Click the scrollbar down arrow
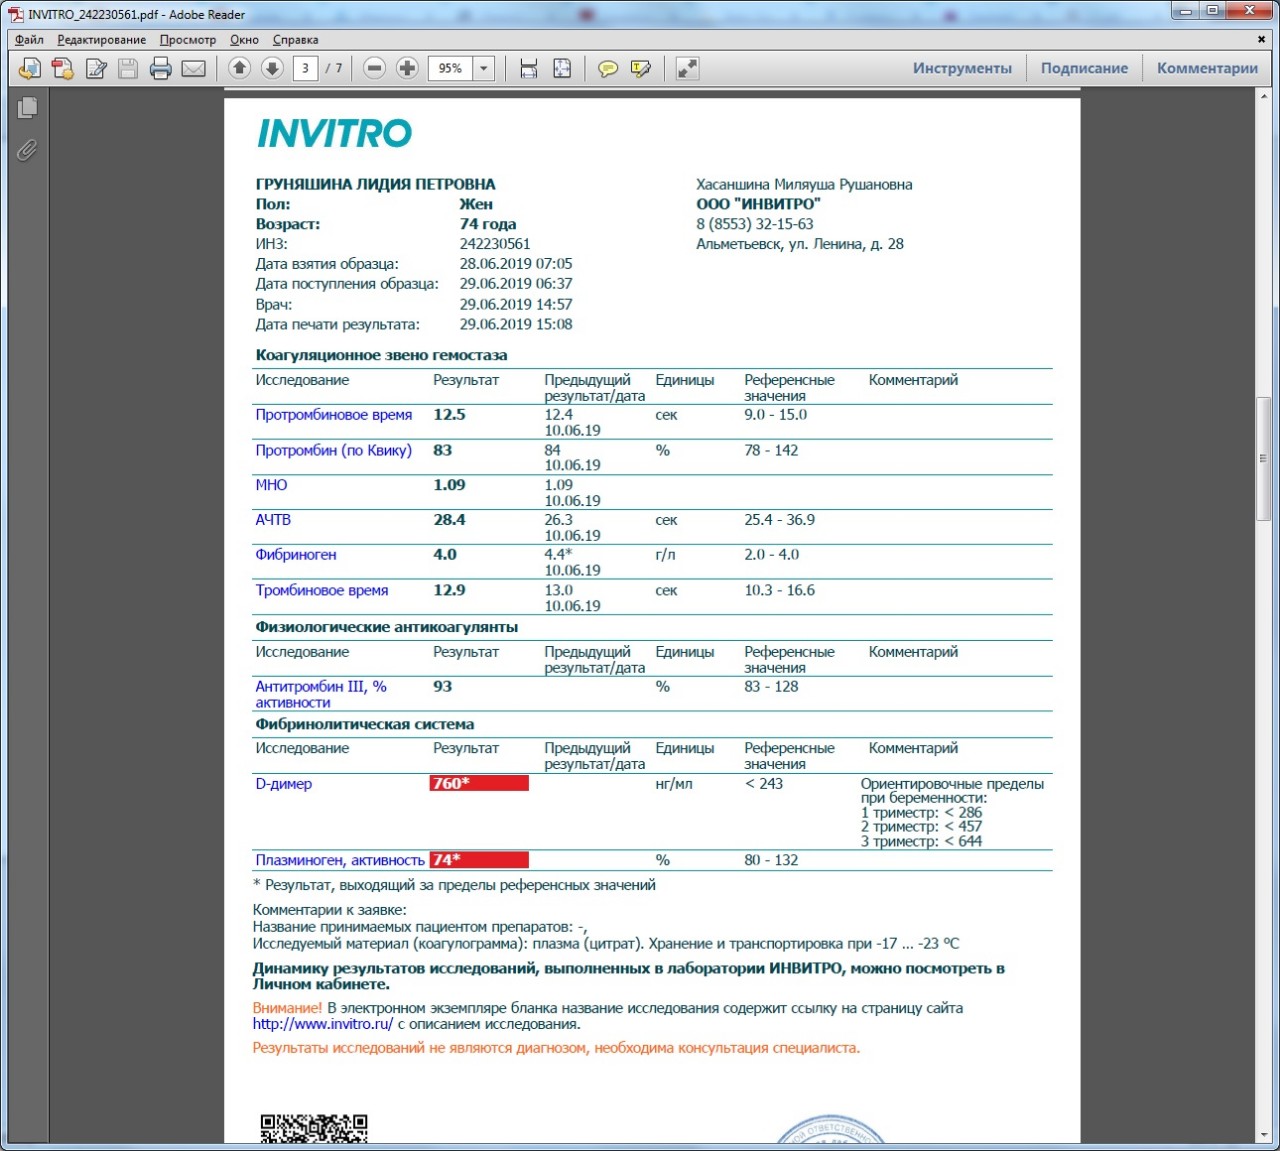Image resolution: width=1280 pixels, height=1151 pixels. click(x=1263, y=1135)
